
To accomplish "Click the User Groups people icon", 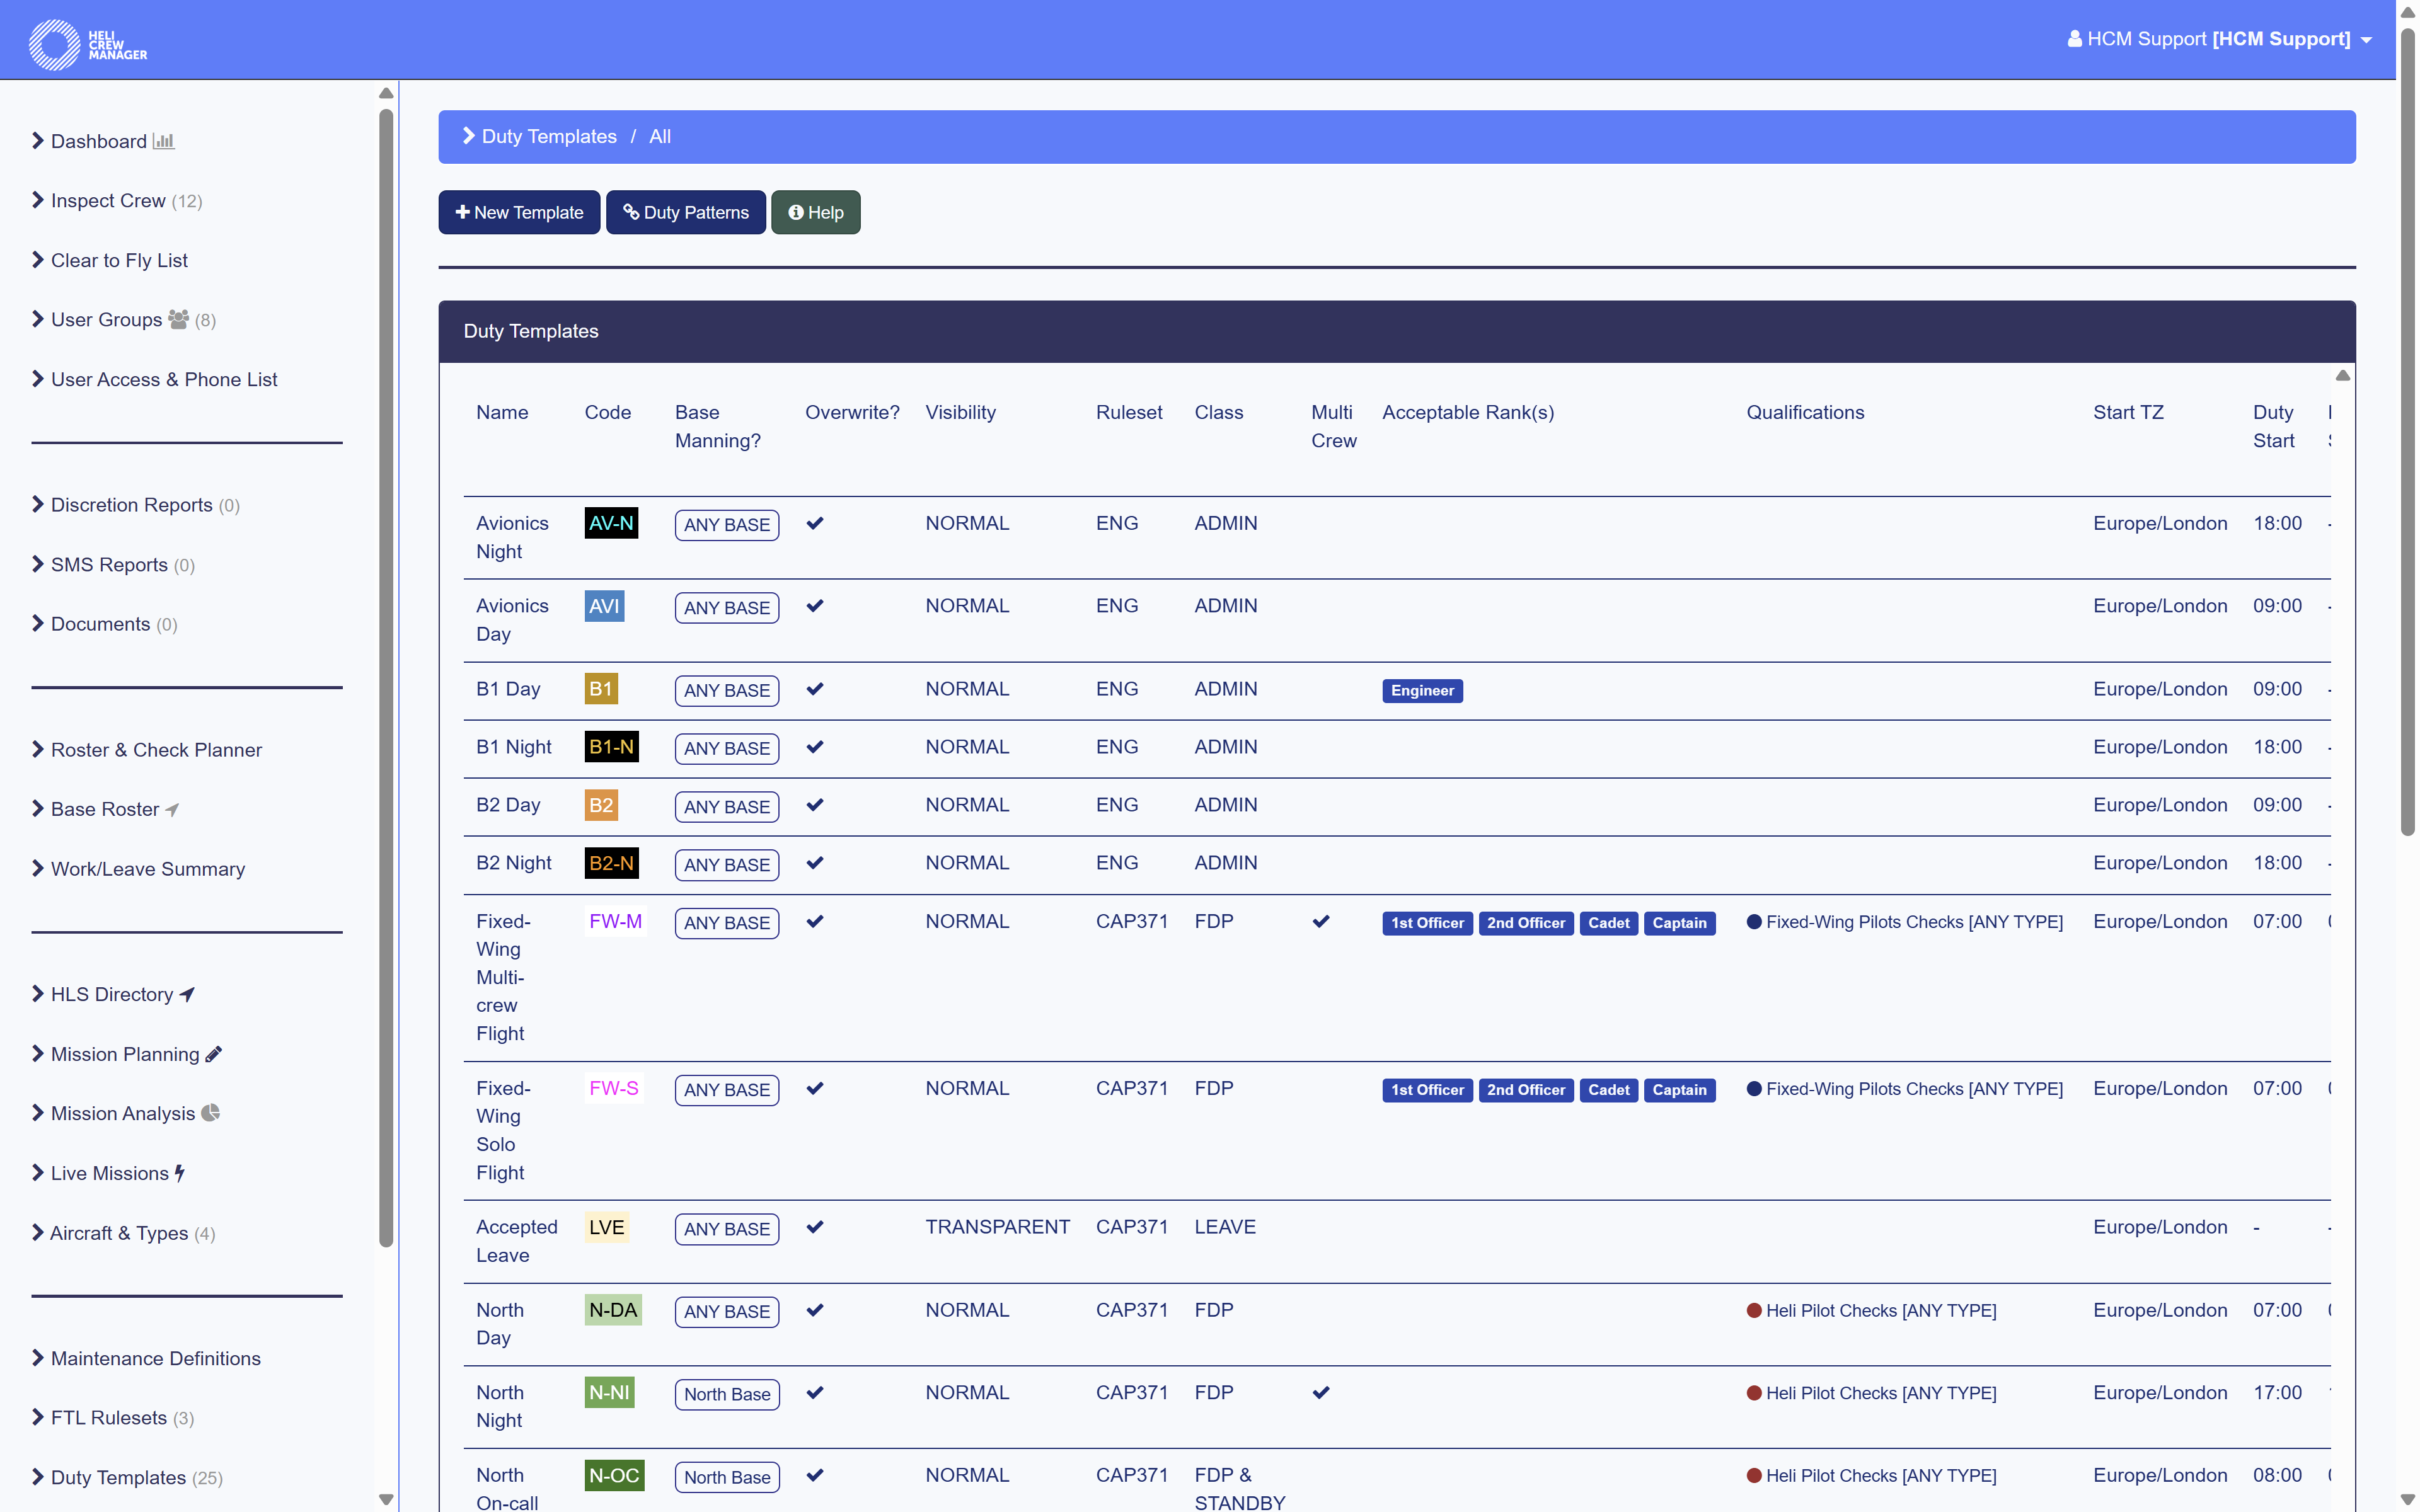I will (x=178, y=319).
